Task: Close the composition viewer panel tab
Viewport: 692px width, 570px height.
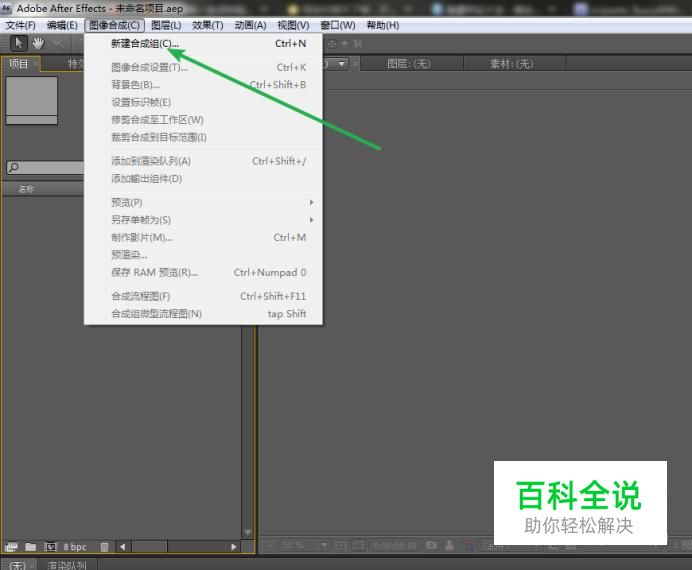Action: coord(354,64)
